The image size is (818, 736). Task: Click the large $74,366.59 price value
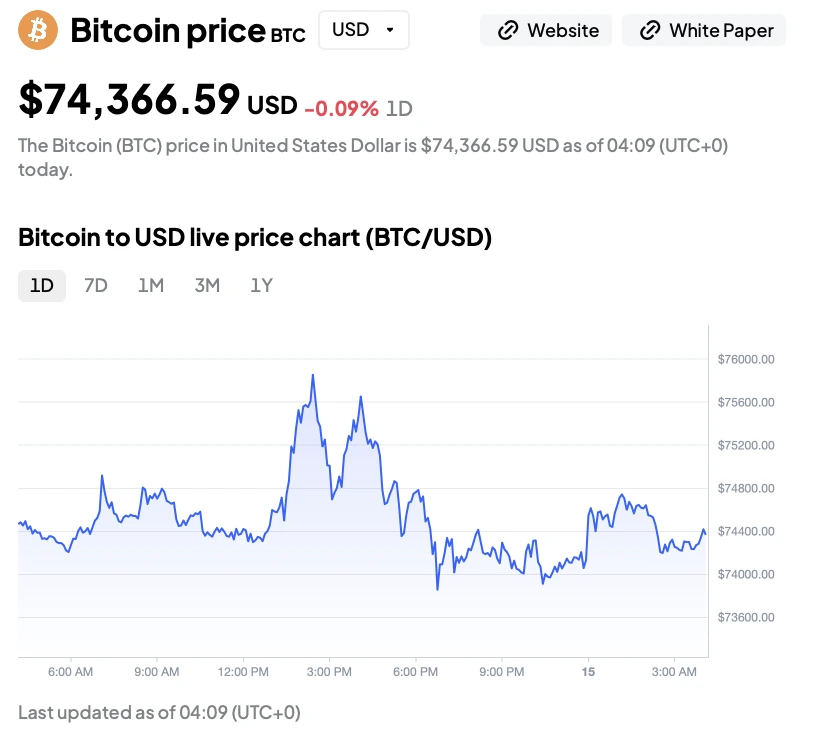130,99
